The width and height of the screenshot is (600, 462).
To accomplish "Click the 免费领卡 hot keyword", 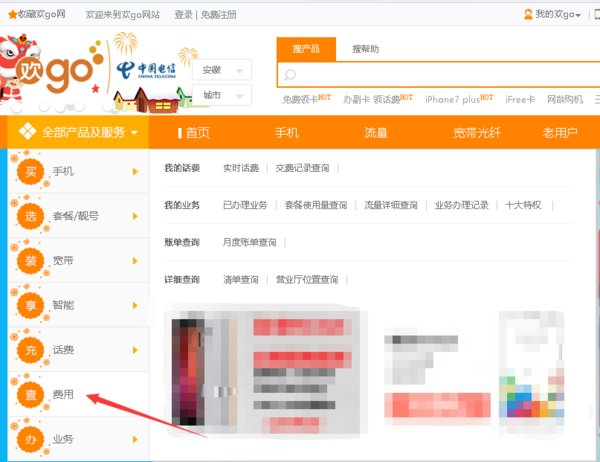I will [x=300, y=100].
